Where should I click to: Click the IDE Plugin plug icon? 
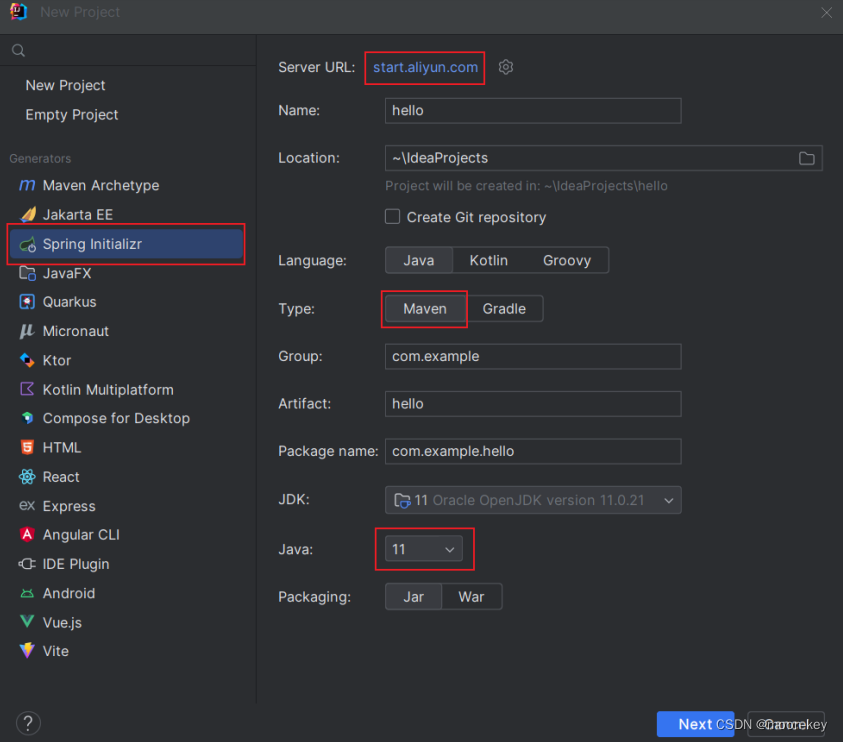click(x=27, y=564)
